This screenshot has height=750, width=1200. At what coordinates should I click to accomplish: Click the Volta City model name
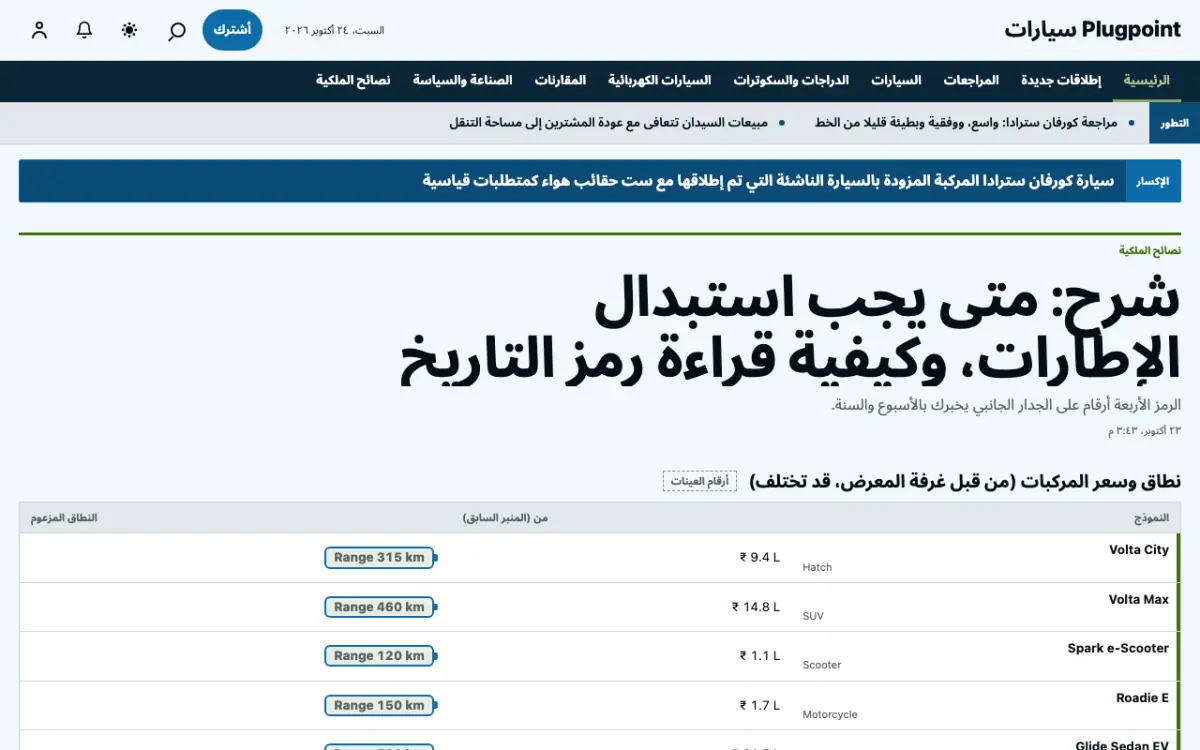tap(1139, 550)
